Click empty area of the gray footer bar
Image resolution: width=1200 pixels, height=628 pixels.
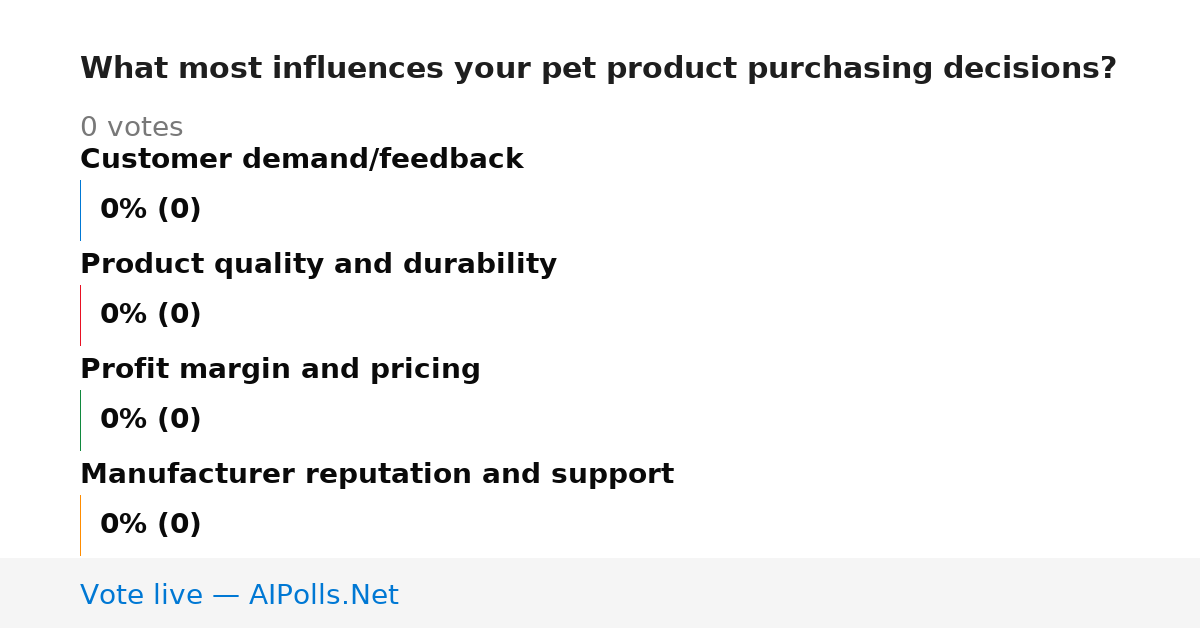[x=800, y=593]
